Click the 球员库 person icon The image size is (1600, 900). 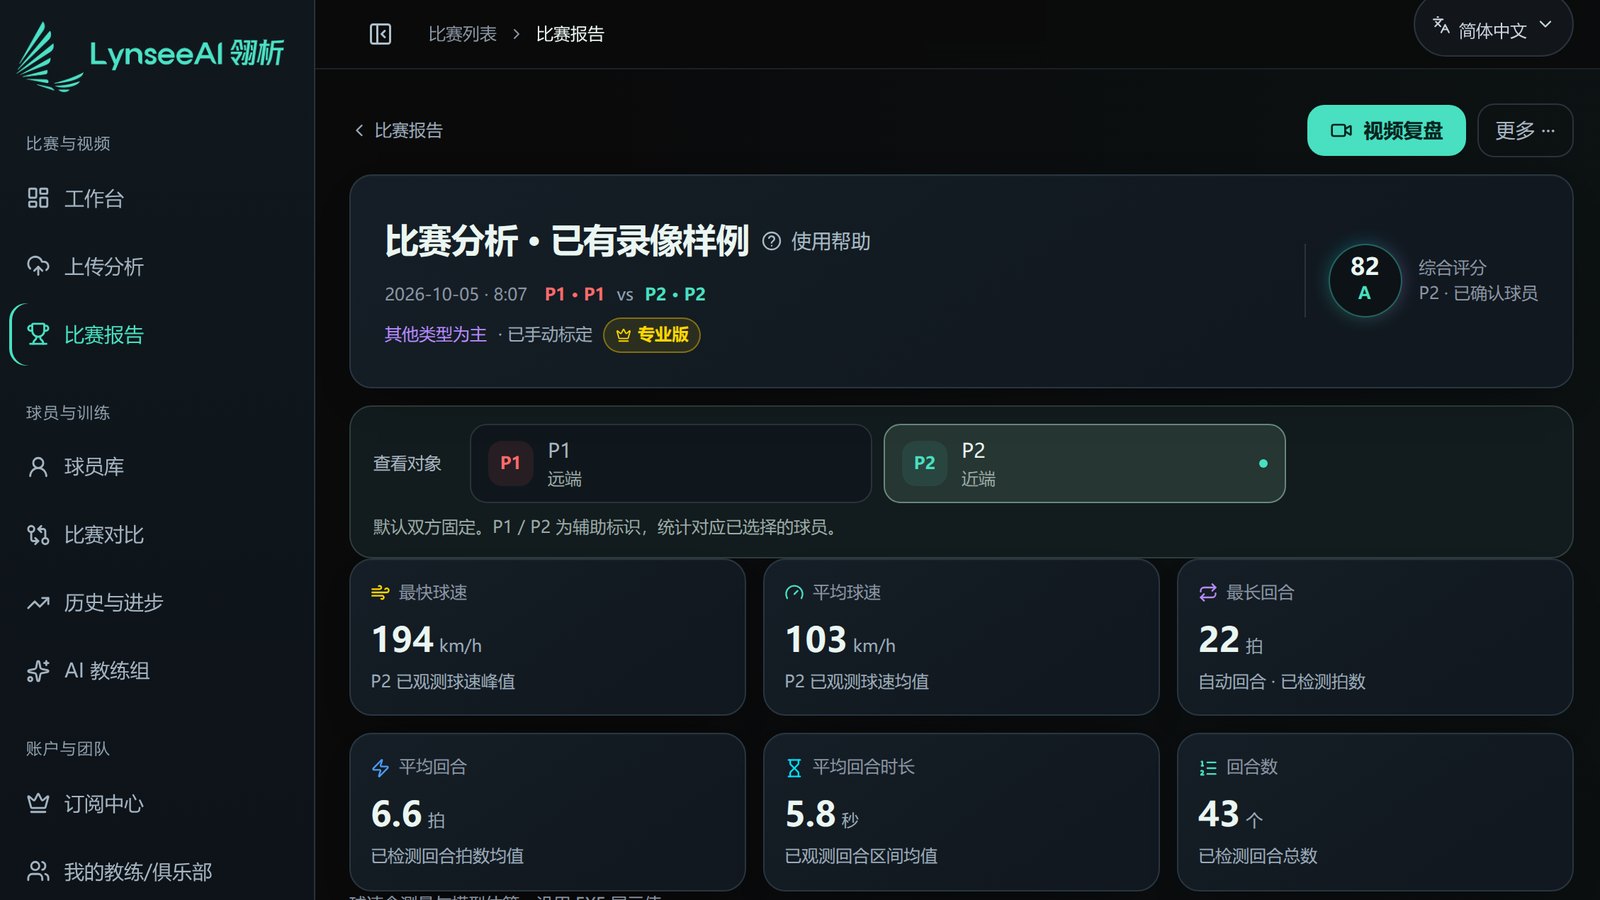(38, 467)
